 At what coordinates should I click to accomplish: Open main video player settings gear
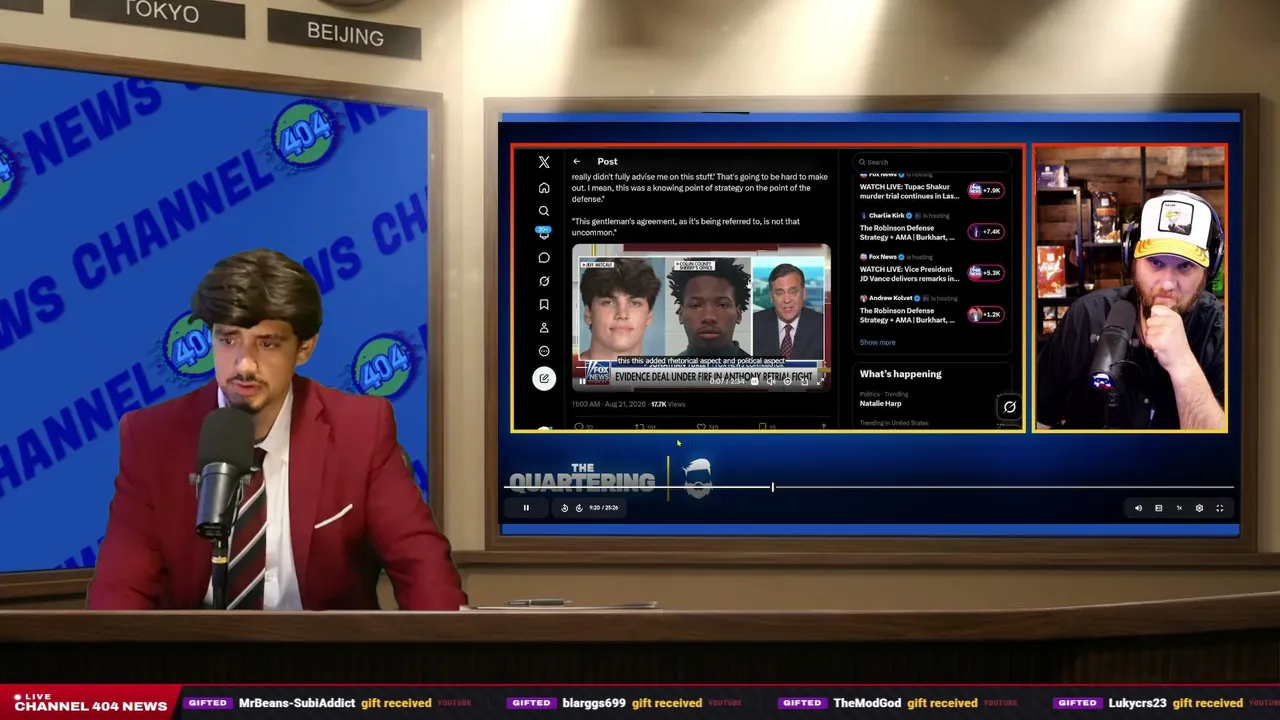[x=1199, y=508]
